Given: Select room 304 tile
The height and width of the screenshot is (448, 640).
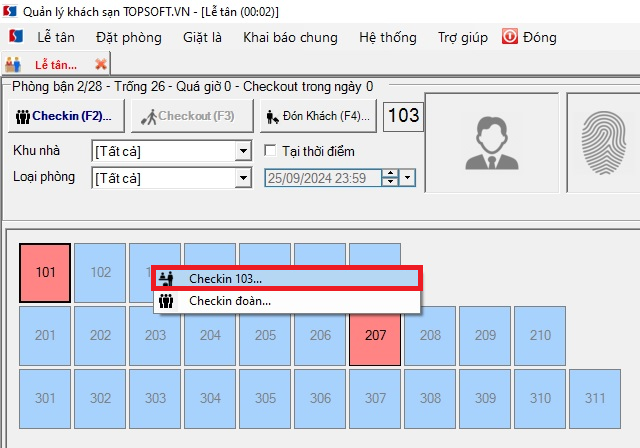Looking at the screenshot, I should (x=210, y=399).
